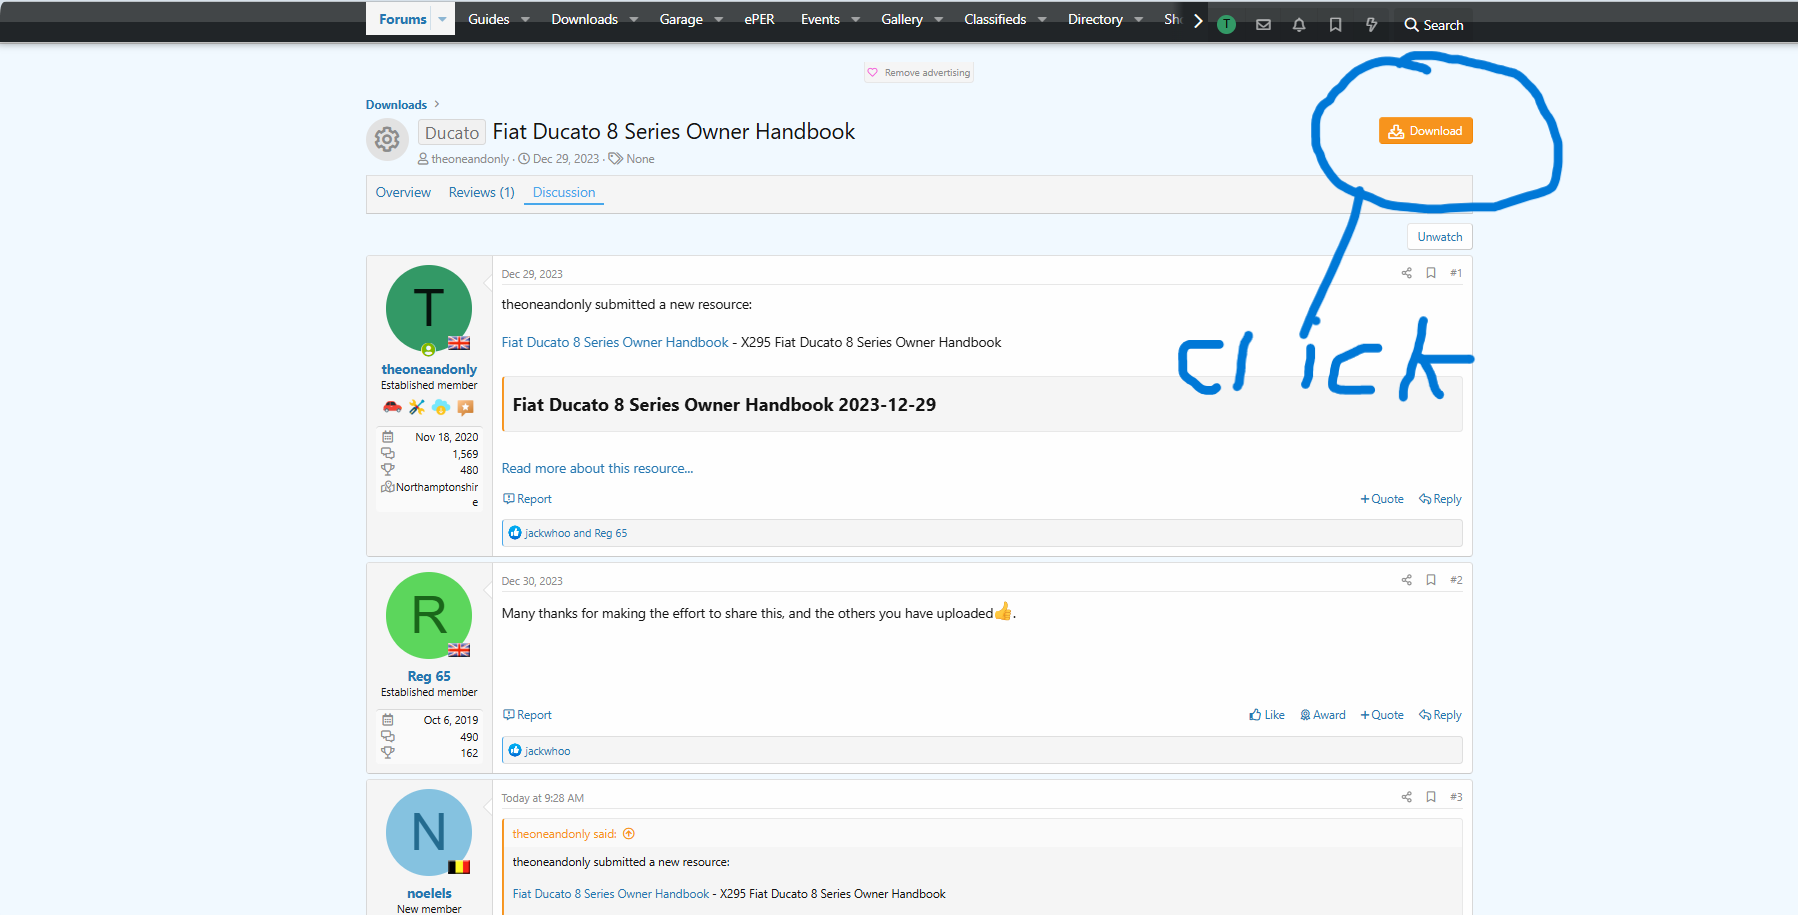This screenshot has width=1798, height=915.
Task: View likes 'jackwhoo and Reg 65'
Action: [576, 533]
